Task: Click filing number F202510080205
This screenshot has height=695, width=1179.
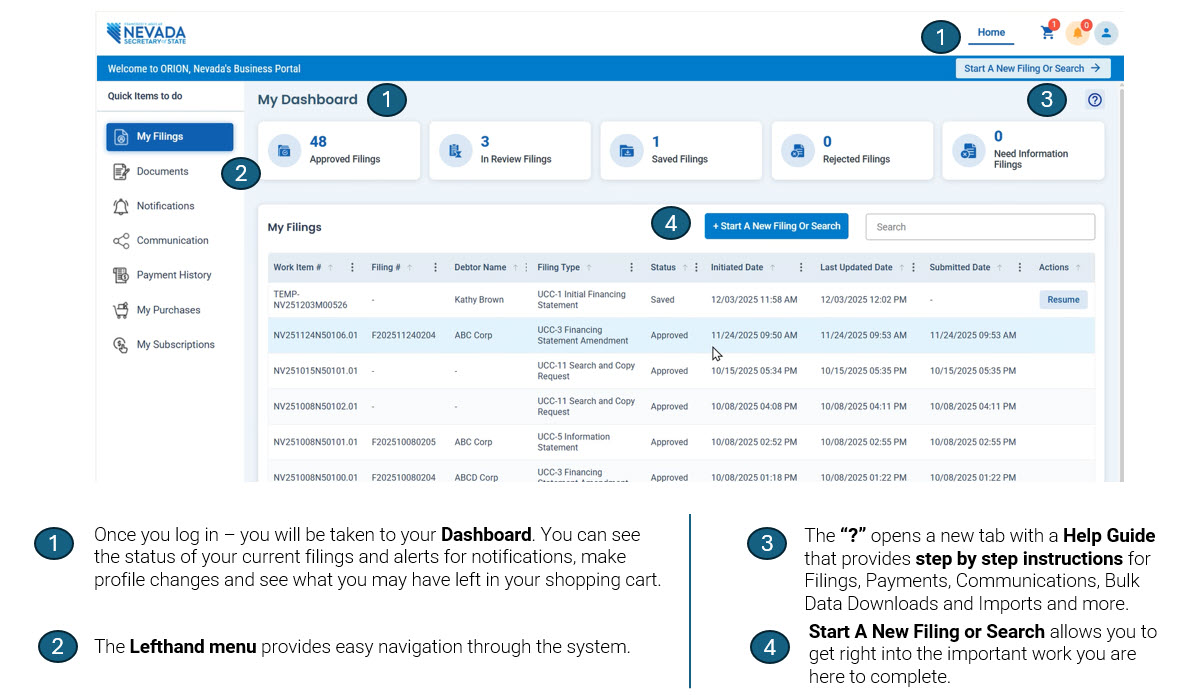Action: 403,442
